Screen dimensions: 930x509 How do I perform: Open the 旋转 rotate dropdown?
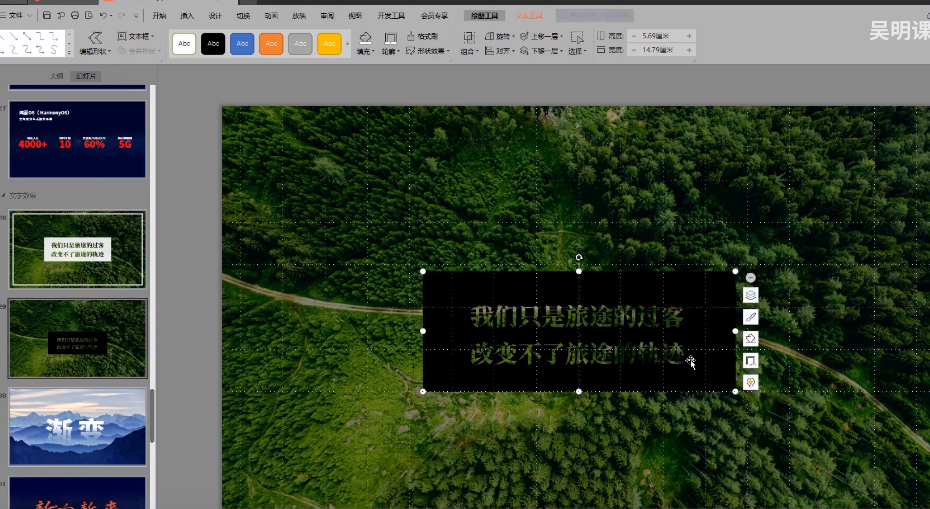tap(500, 36)
